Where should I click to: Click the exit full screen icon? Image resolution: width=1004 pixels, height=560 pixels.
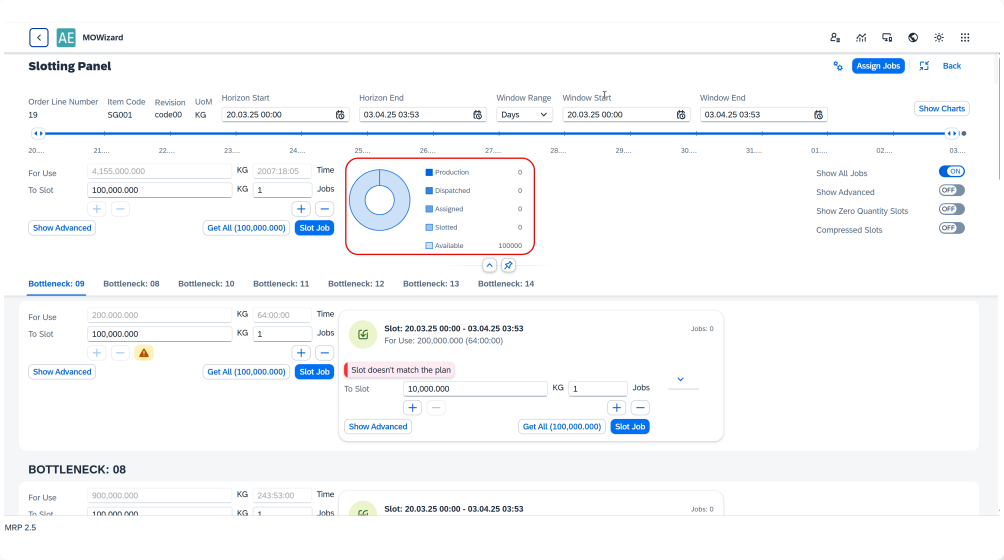[924, 66]
